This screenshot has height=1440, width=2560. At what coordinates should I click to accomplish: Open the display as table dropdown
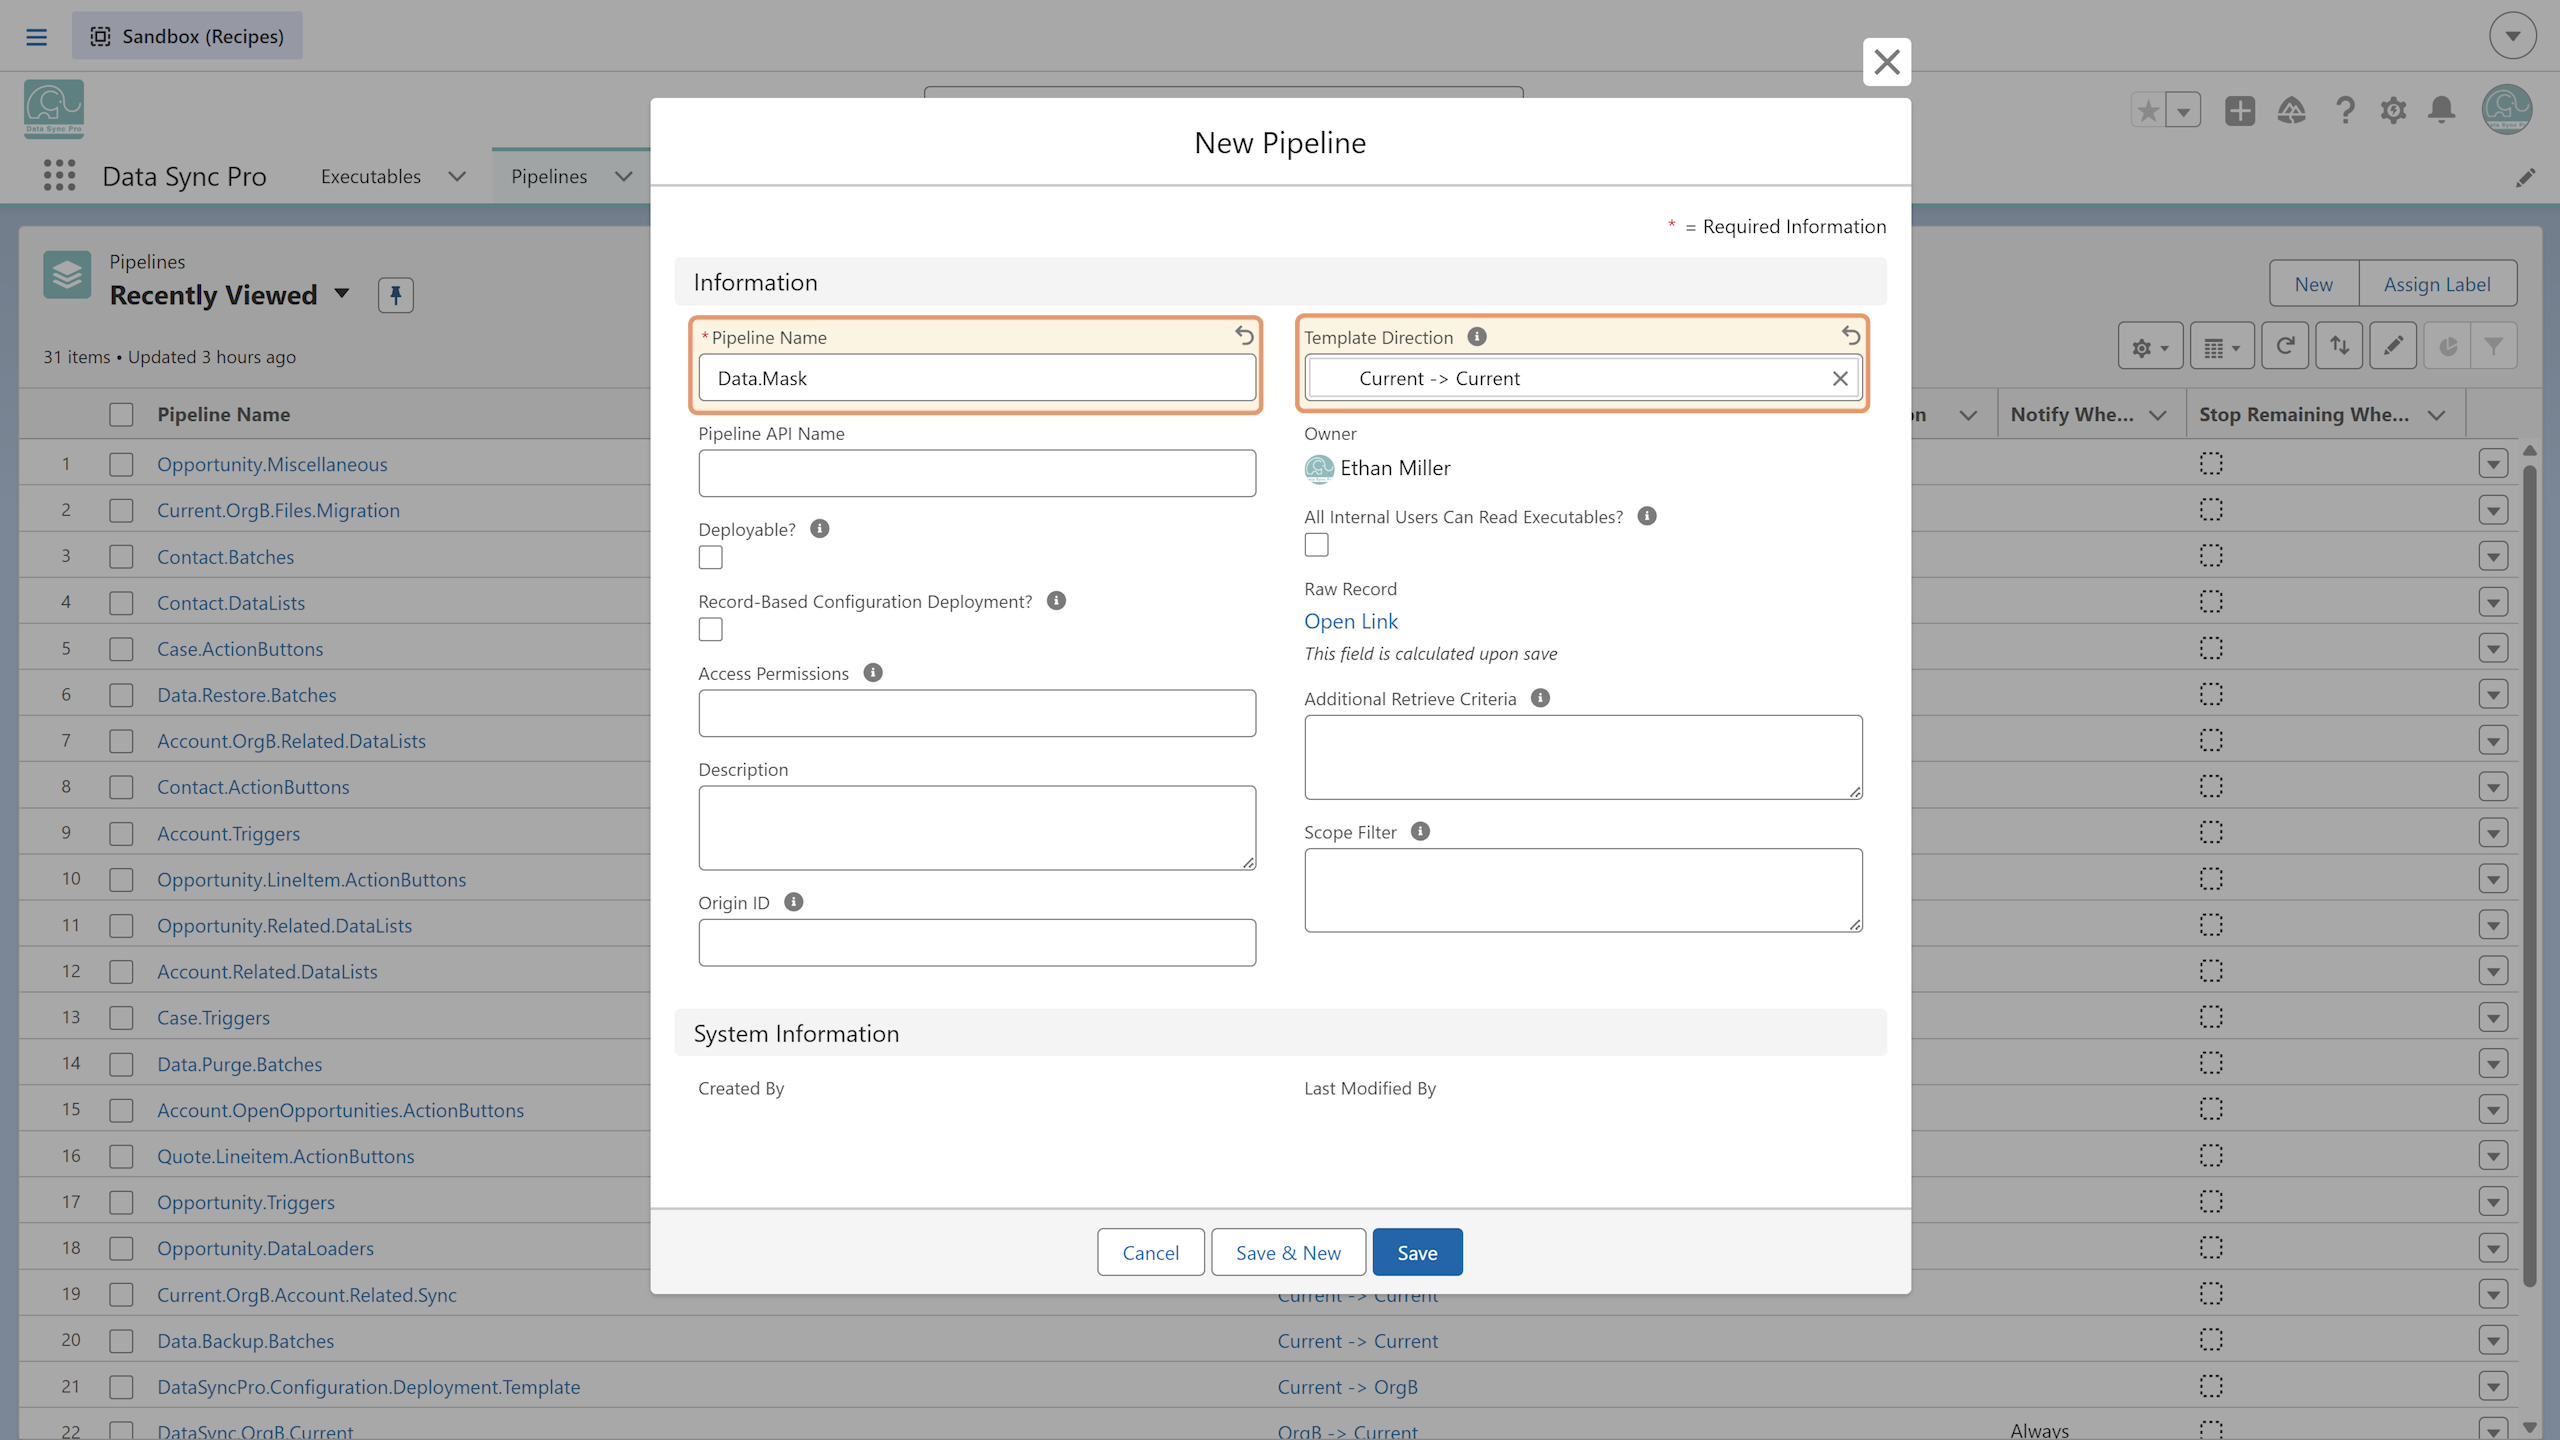[x=2222, y=346]
